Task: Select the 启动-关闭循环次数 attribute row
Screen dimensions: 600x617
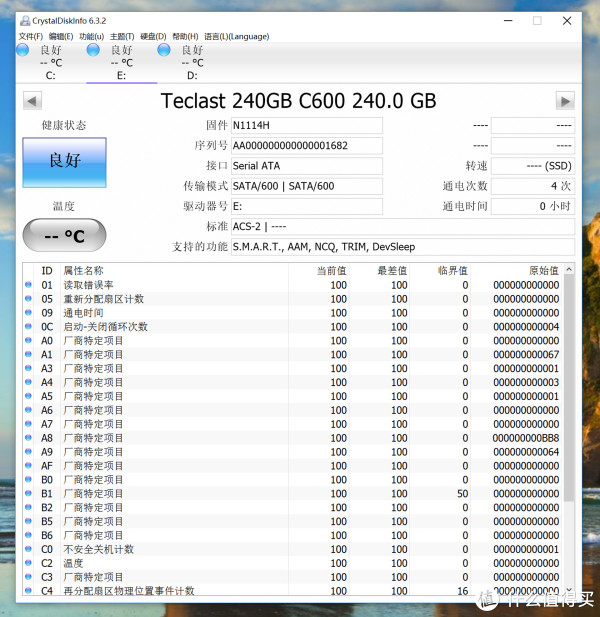Action: 293,327
